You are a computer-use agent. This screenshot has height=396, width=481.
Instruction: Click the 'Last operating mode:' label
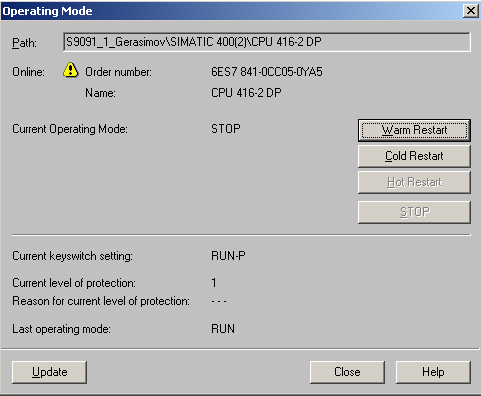point(61,329)
